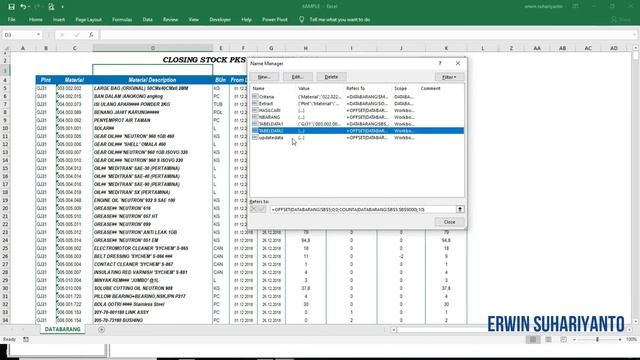This screenshot has width=640, height=360.
Task: Focus the Tell me what you want search box
Action: click(340, 20)
